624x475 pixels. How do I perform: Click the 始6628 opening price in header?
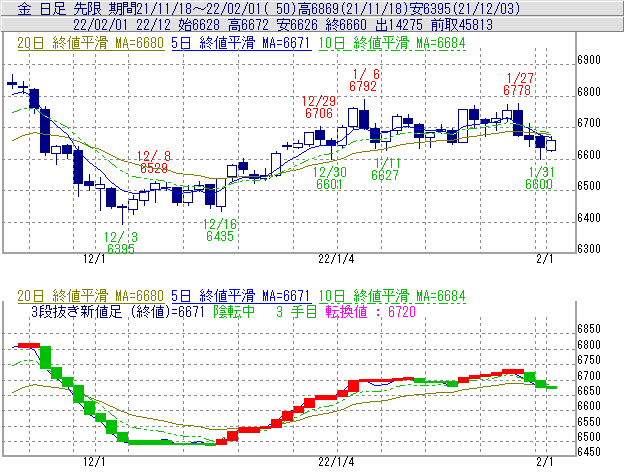(199, 25)
